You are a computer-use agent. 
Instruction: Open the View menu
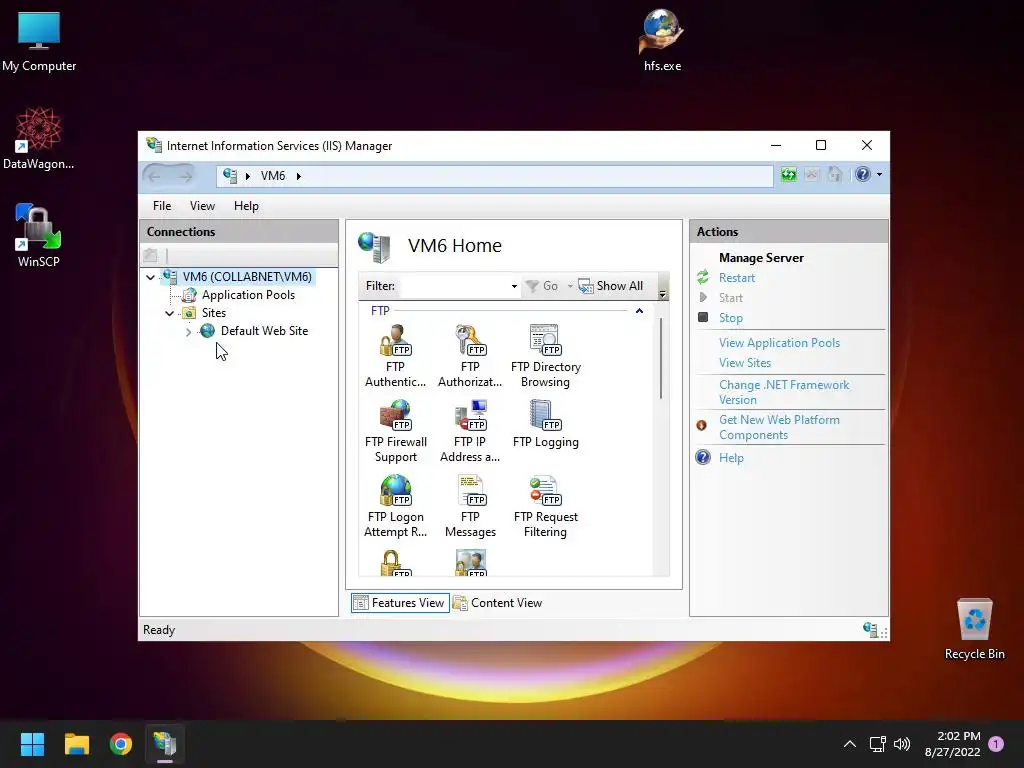click(202, 206)
